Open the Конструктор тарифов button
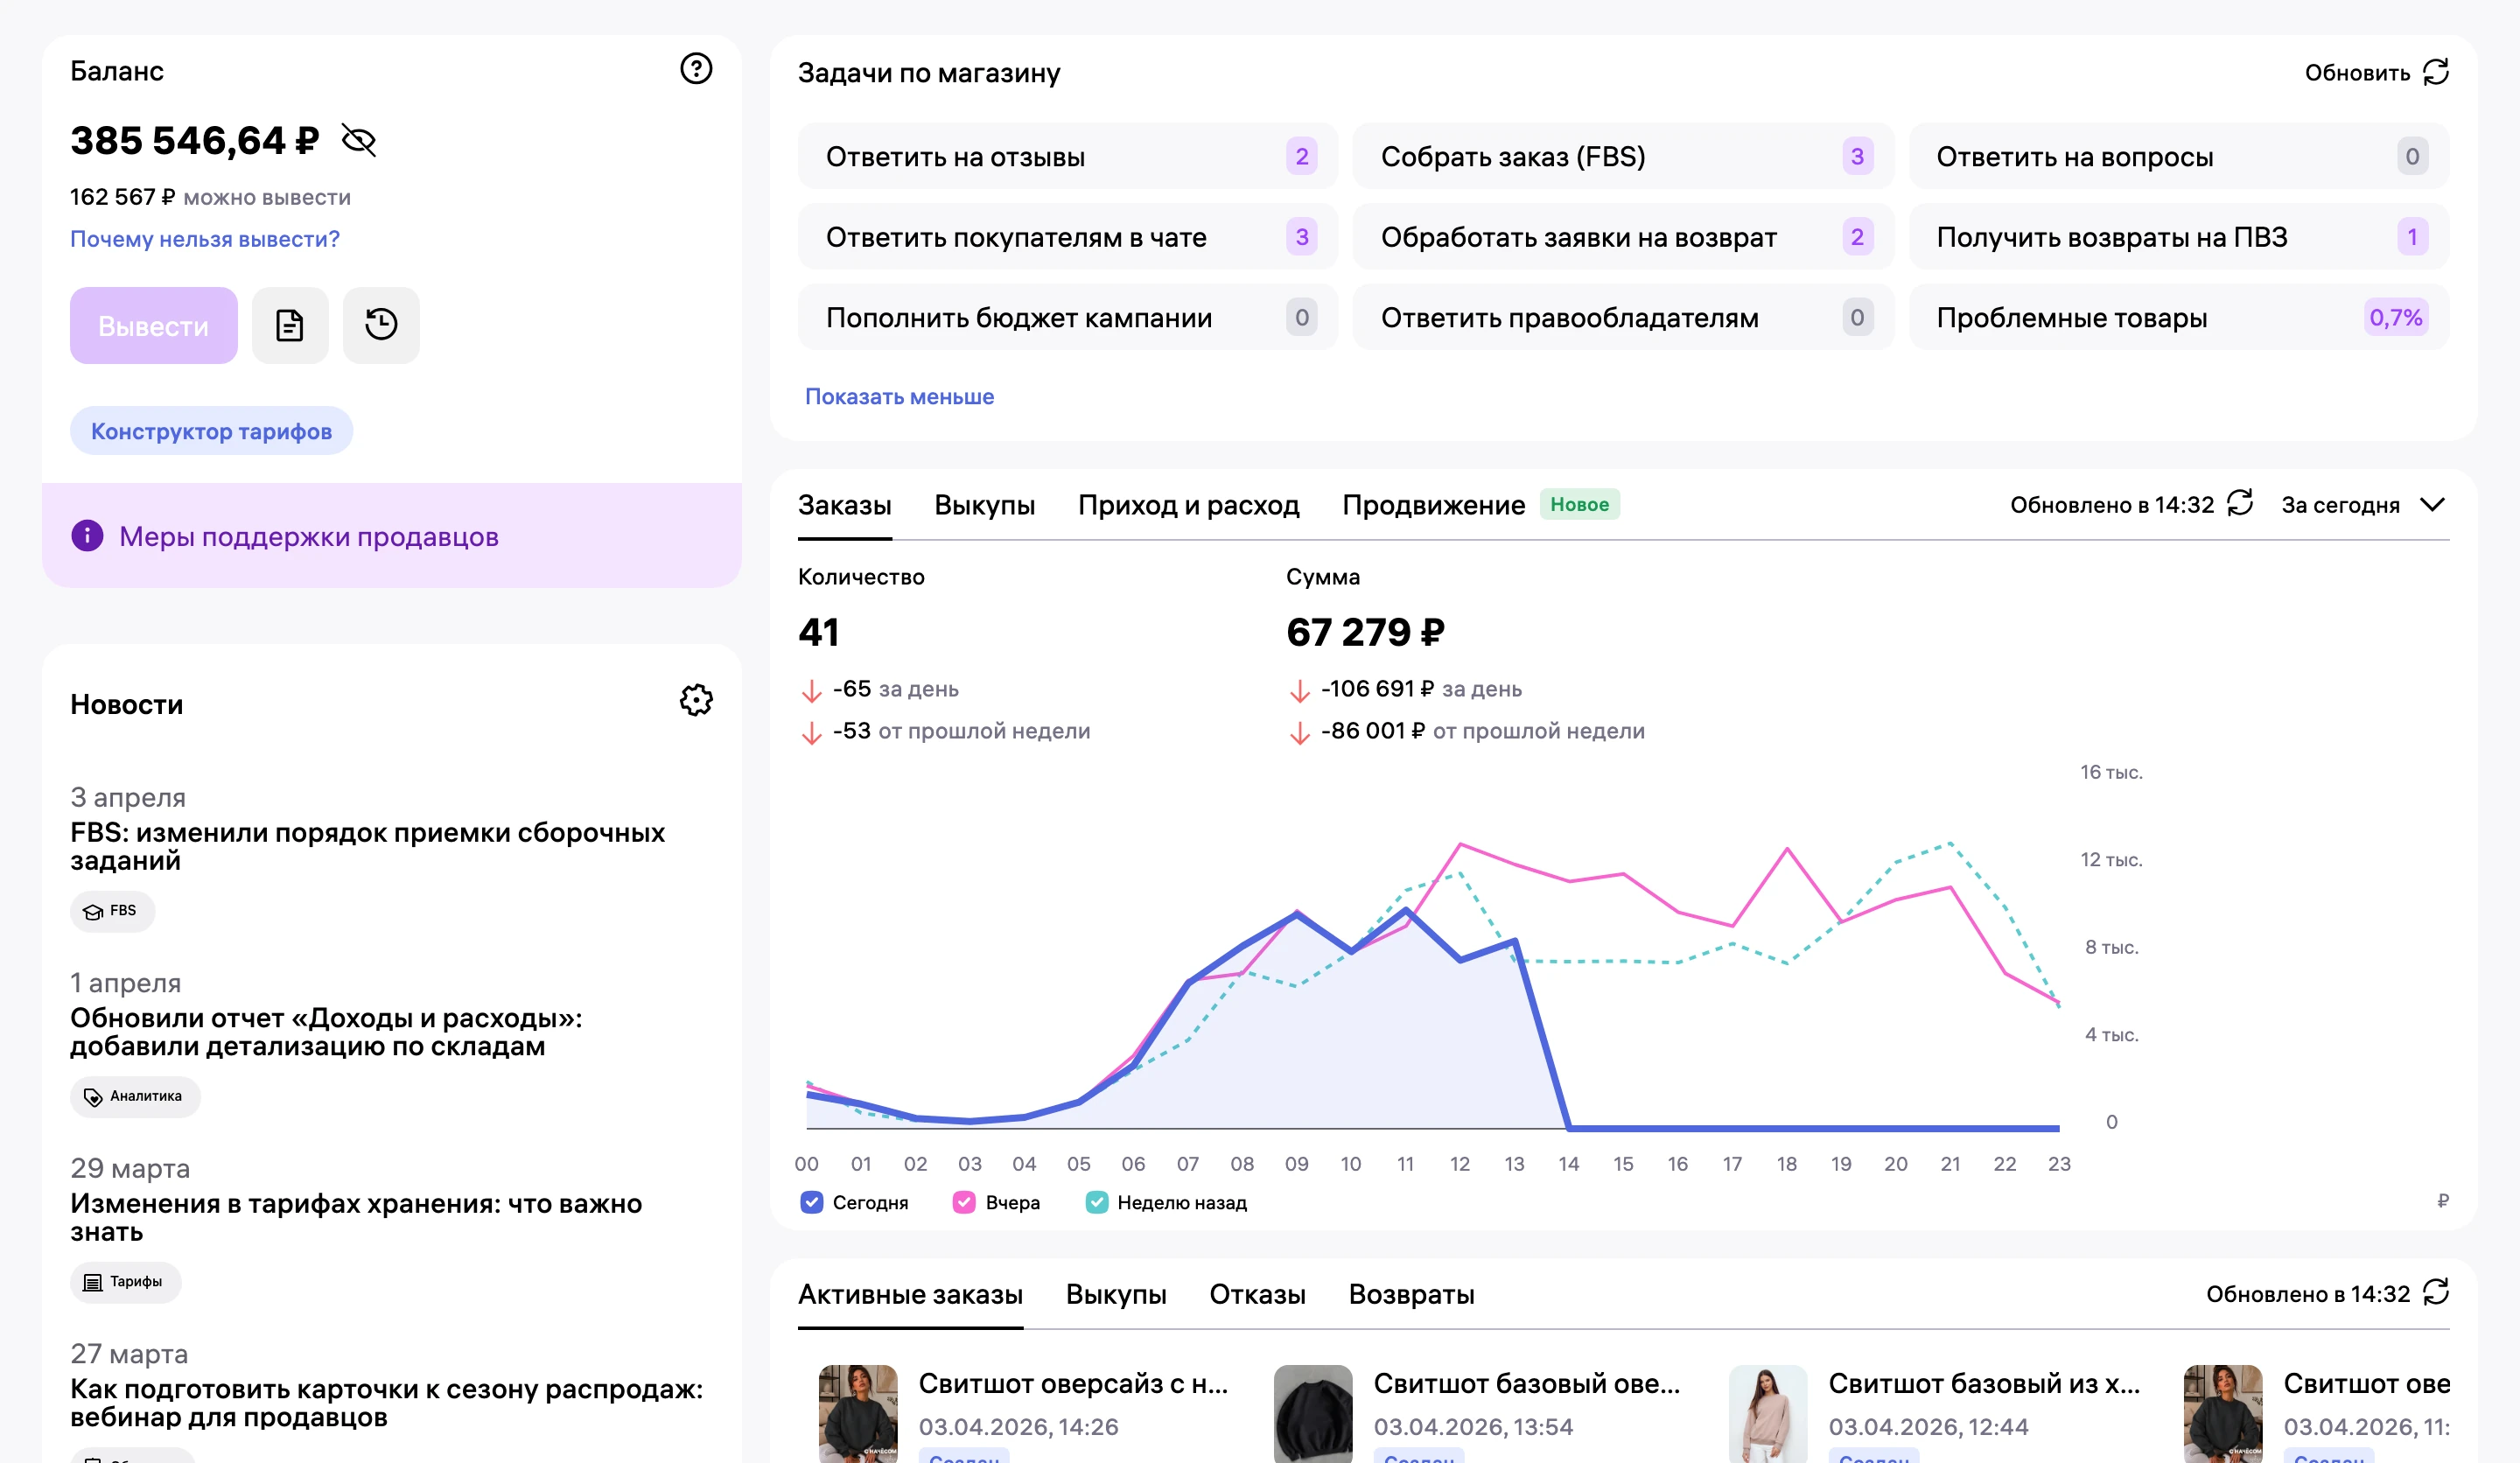The height and width of the screenshot is (1463, 2520). 211,431
